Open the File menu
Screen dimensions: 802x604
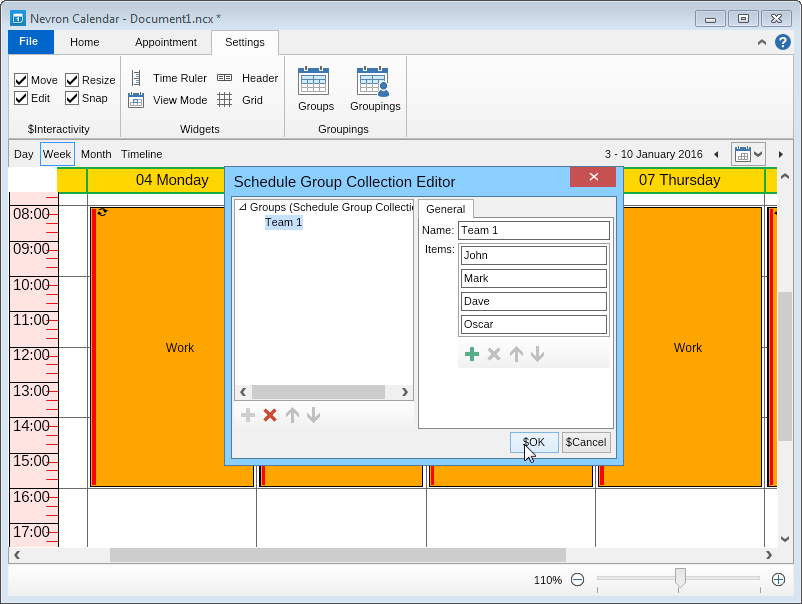31,42
